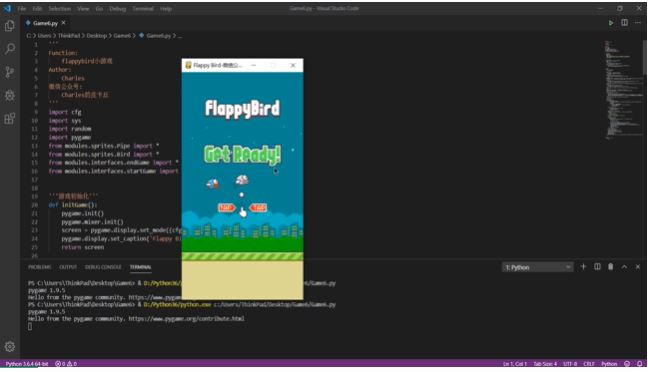The image size is (648, 372).
Task: Add a new terminal with plus icon
Action: coord(583,267)
